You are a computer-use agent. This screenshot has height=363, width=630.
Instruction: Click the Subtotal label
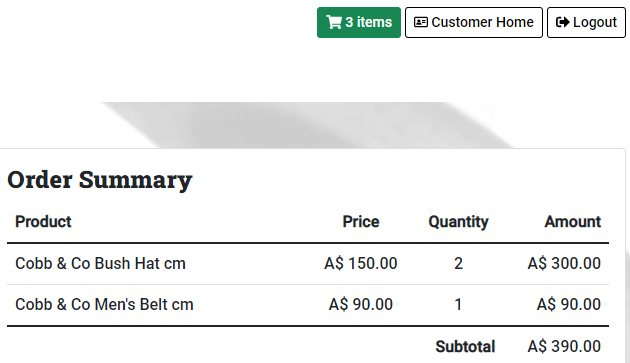click(x=465, y=347)
